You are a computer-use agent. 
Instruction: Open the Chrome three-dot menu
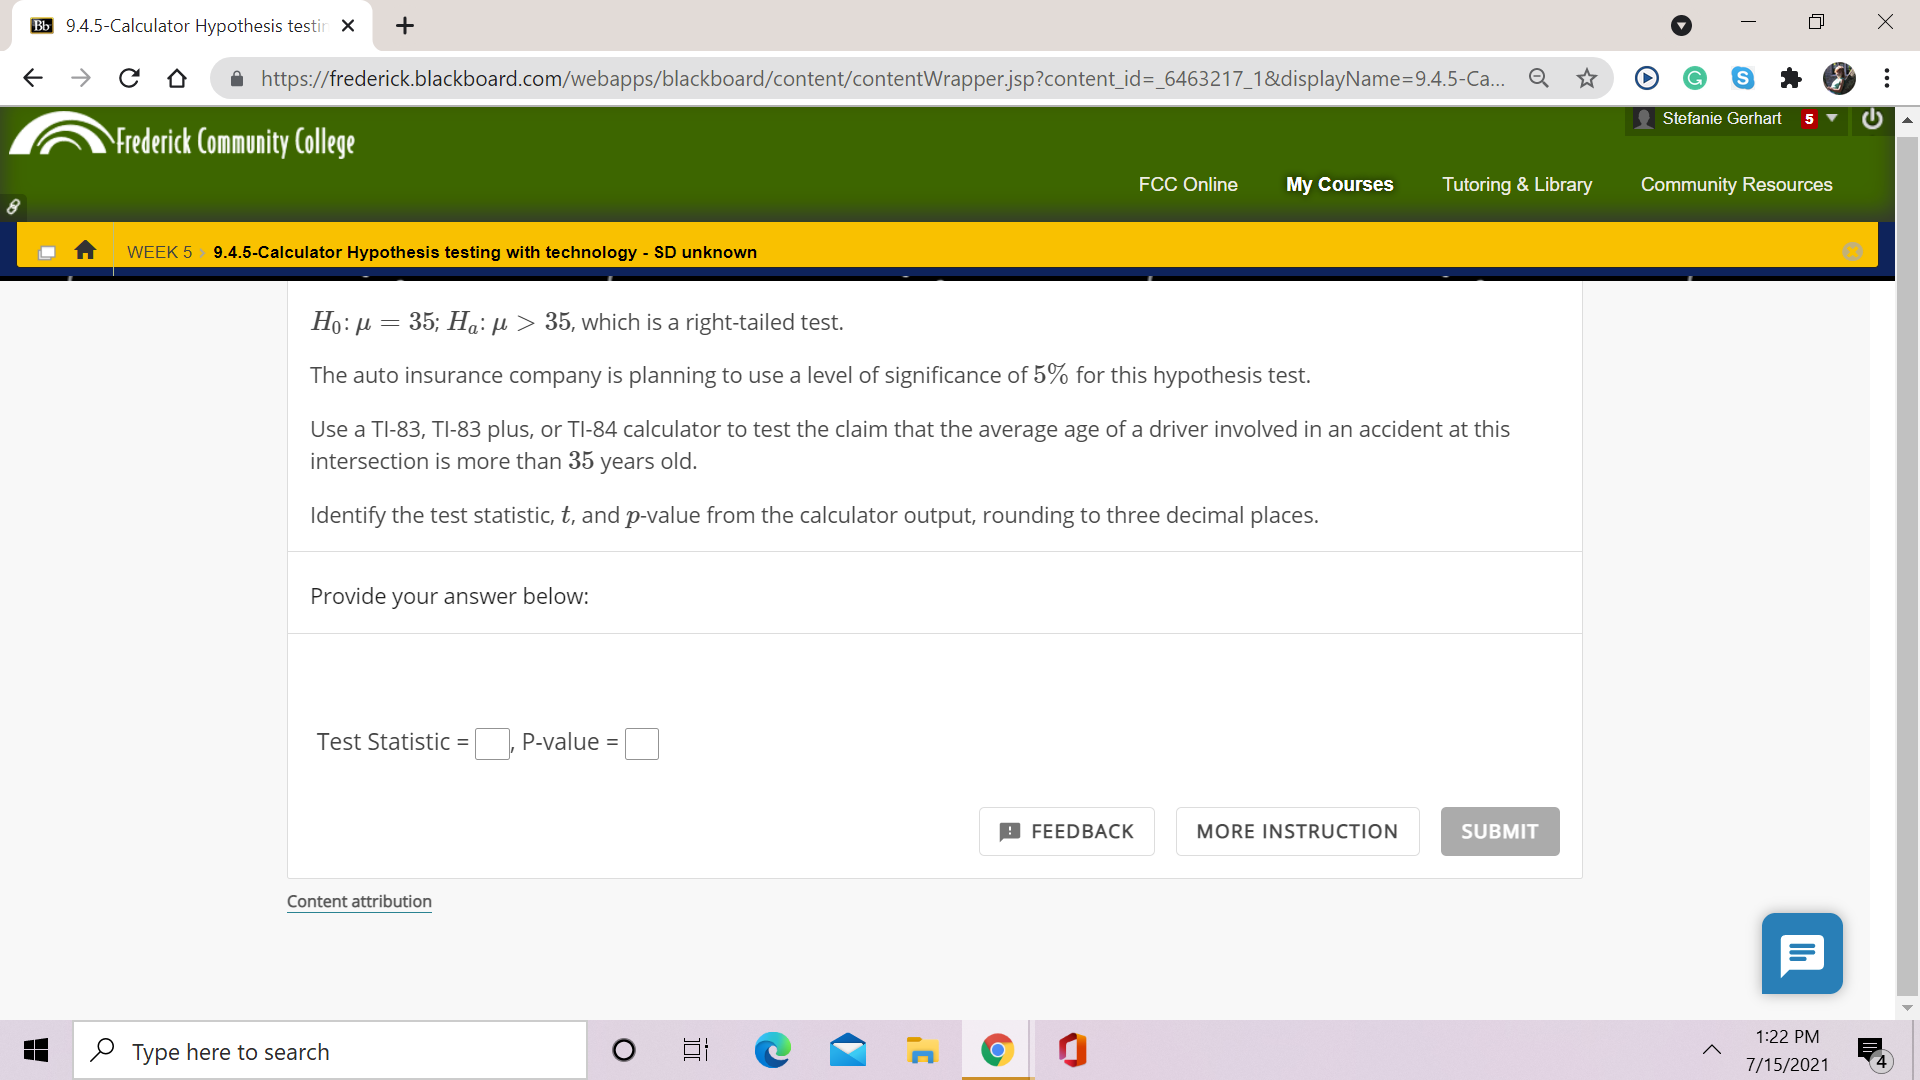click(x=1888, y=78)
